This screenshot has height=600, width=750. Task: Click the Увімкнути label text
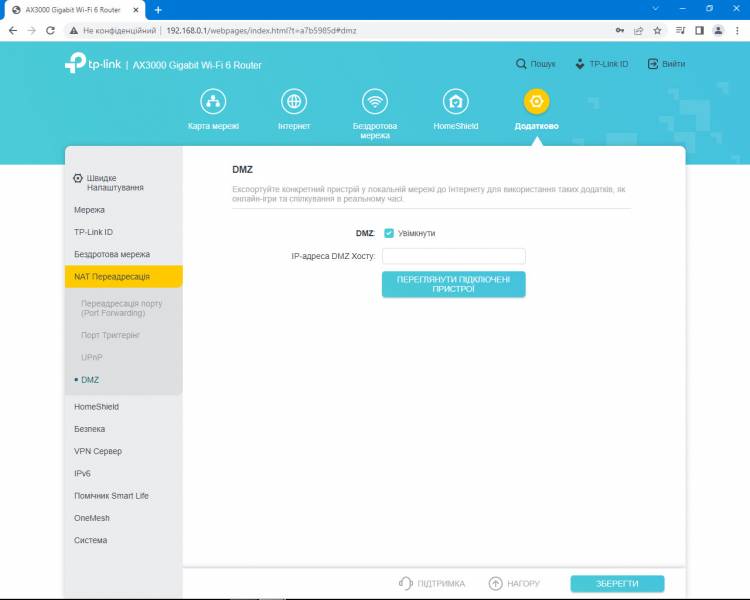pyautogui.click(x=417, y=233)
